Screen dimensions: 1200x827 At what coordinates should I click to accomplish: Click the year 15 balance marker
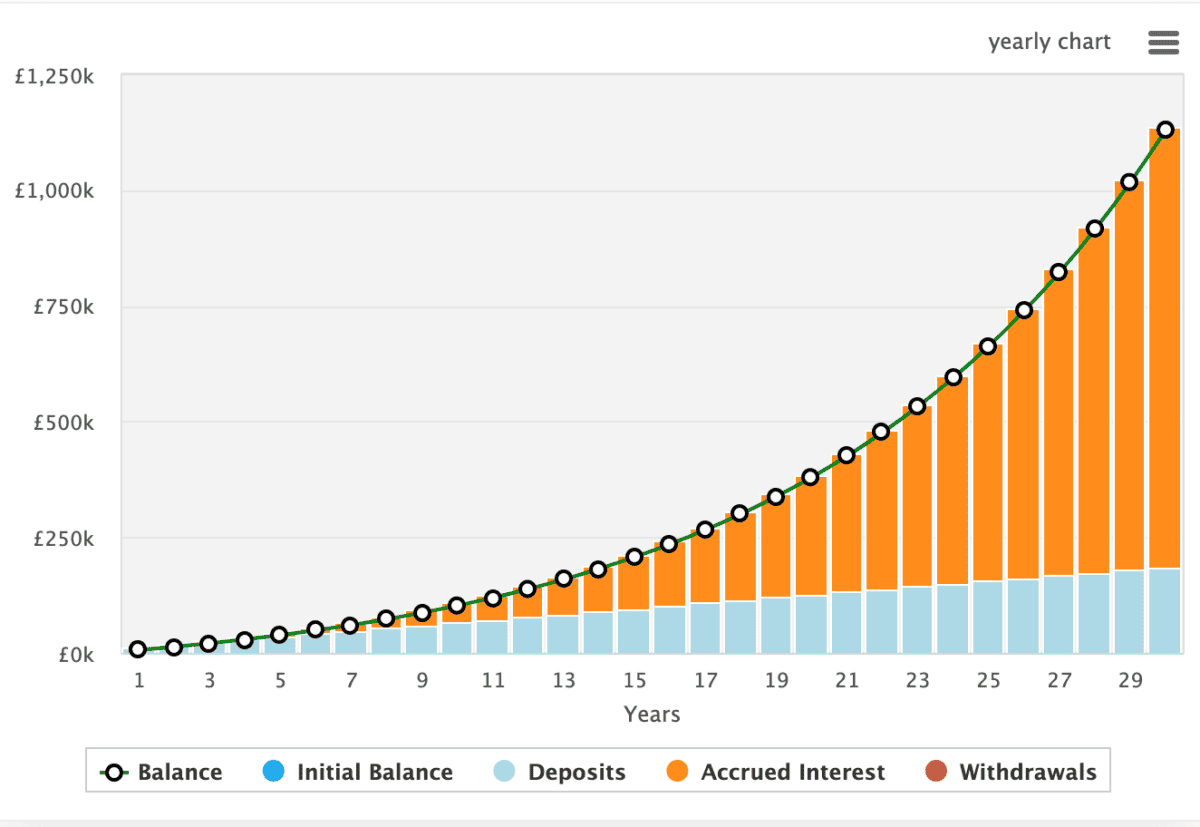634,557
